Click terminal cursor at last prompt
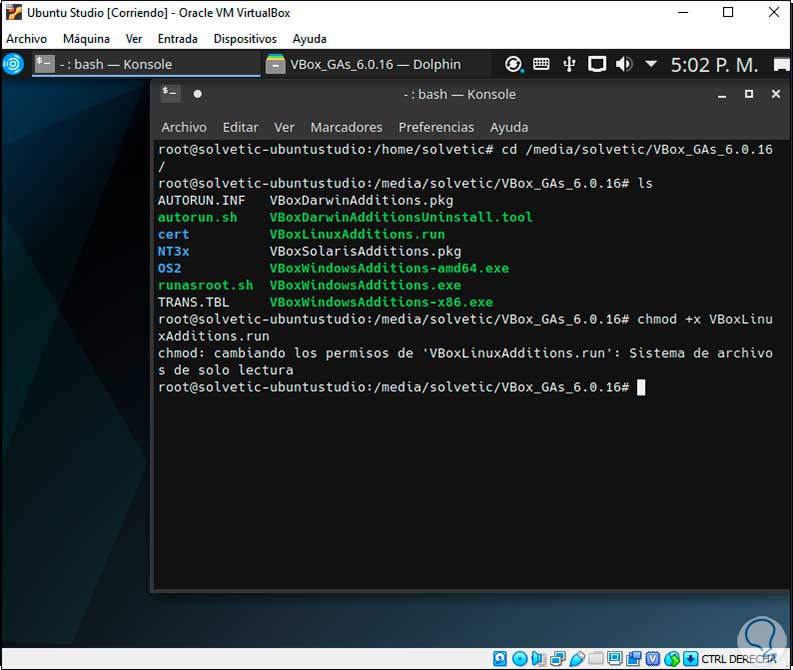 (x=641, y=387)
